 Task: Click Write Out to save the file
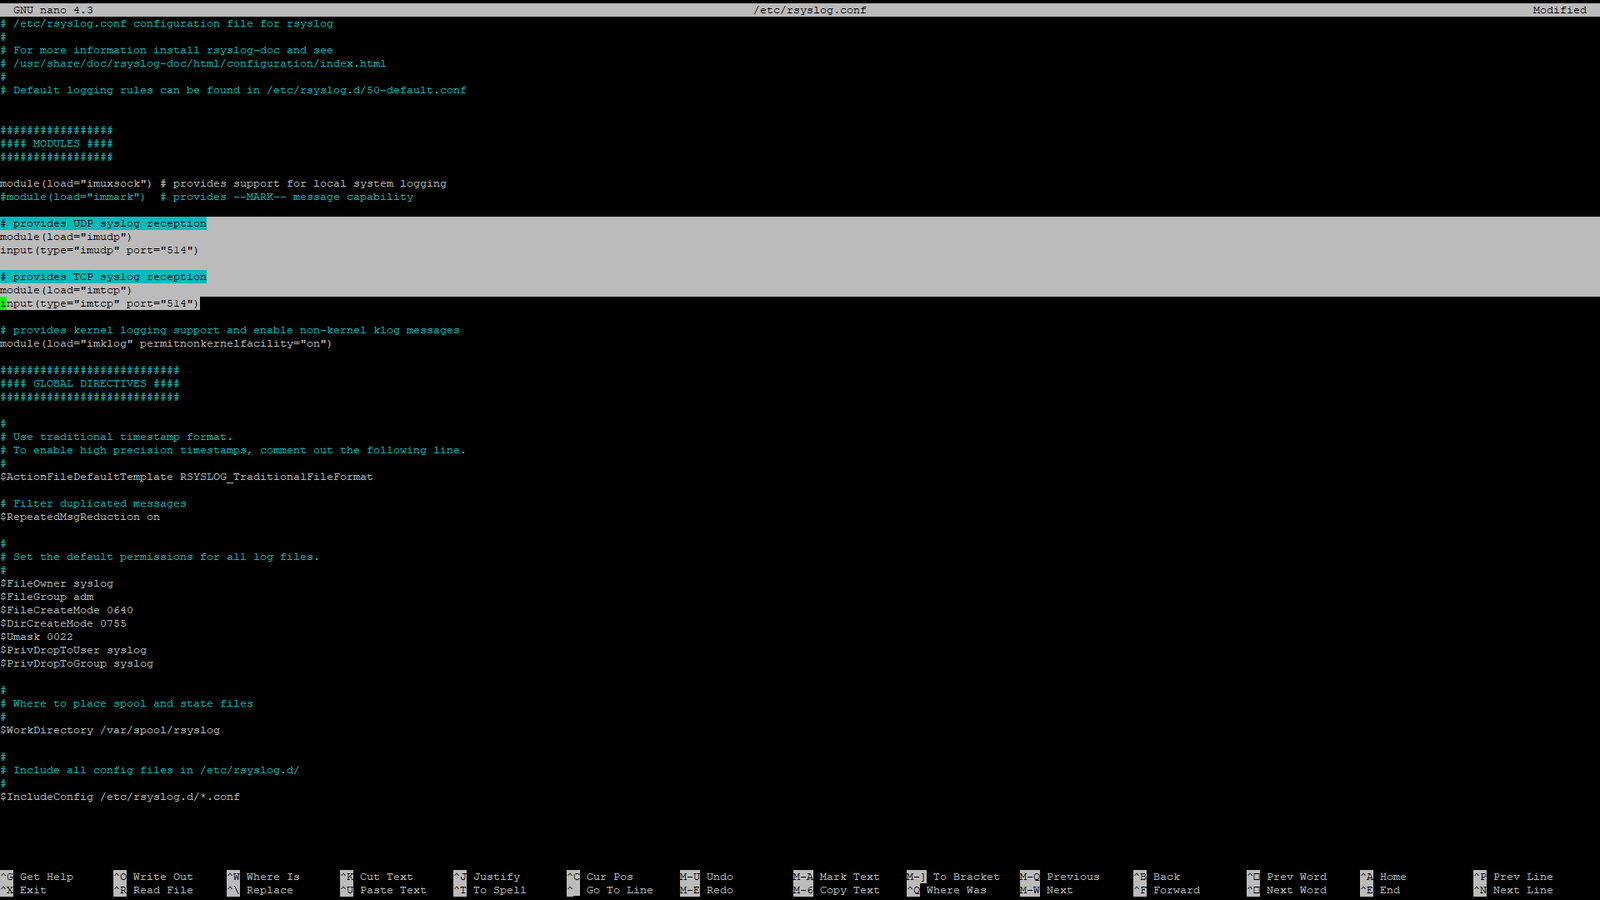coord(160,876)
